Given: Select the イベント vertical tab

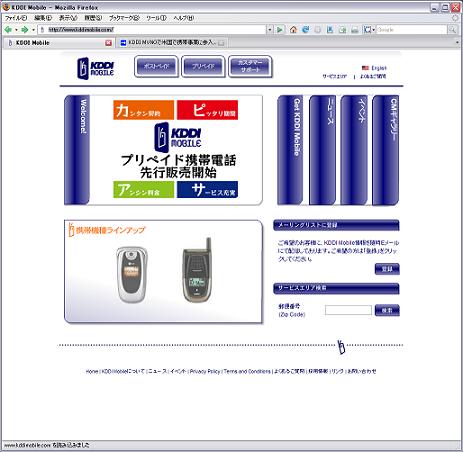Looking at the screenshot, I should (x=354, y=150).
